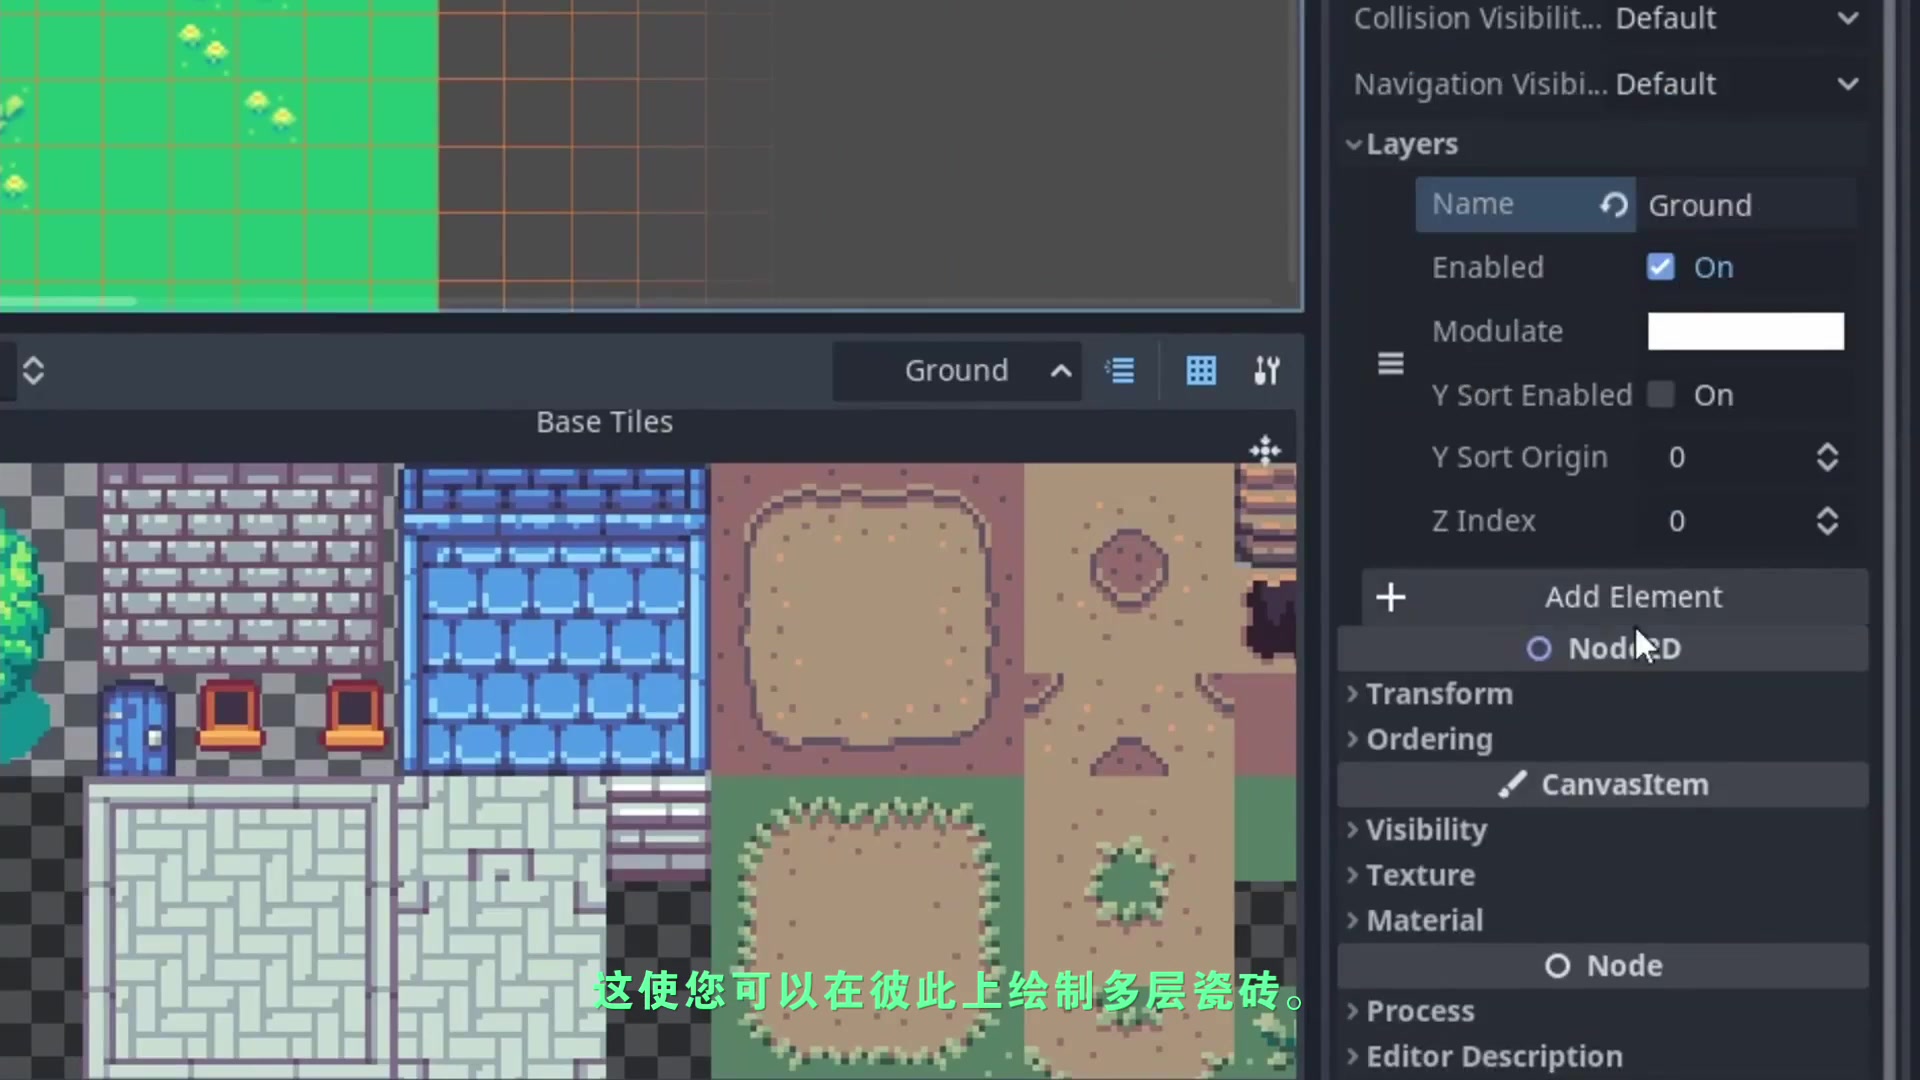This screenshot has width=1920, height=1080.
Task: Disable the Ground layer Enabled checkbox
Action: pos(1660,266)
